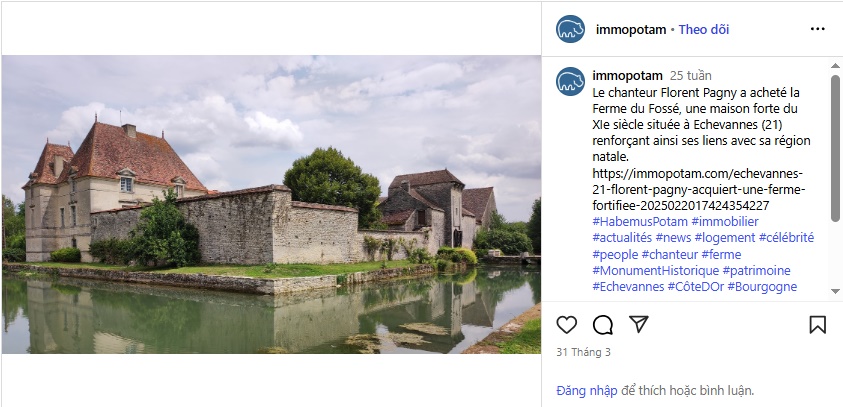Click the "Đăng nhập" login link
This screenshot has height=407, width=843.
coord(587,390)
